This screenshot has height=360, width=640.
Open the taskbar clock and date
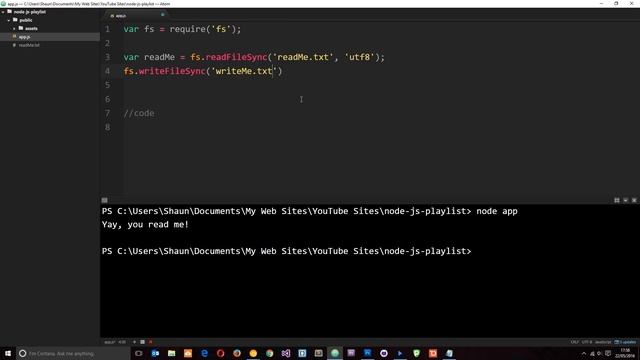pos(625,353)
